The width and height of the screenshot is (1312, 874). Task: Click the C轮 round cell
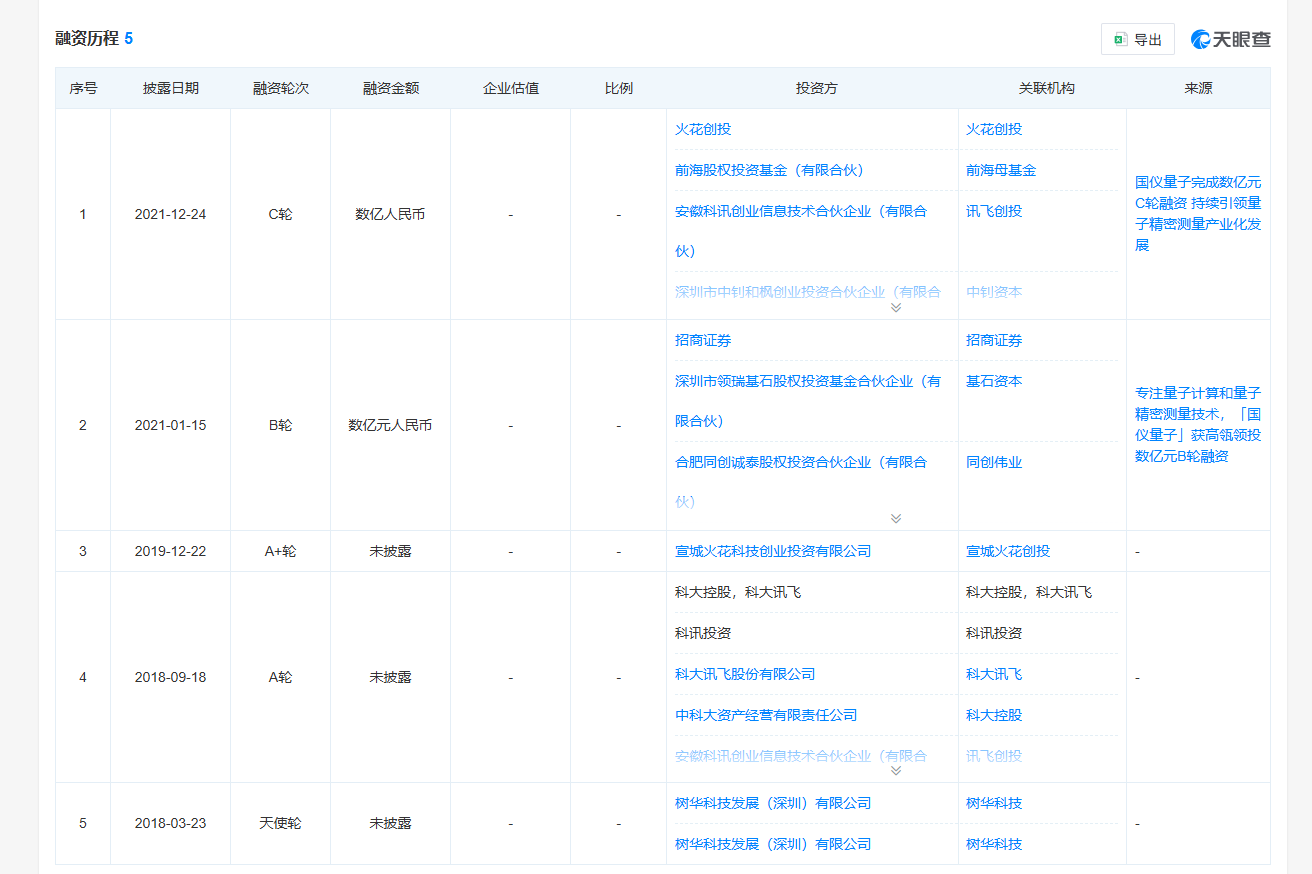(x=281, y=214)
